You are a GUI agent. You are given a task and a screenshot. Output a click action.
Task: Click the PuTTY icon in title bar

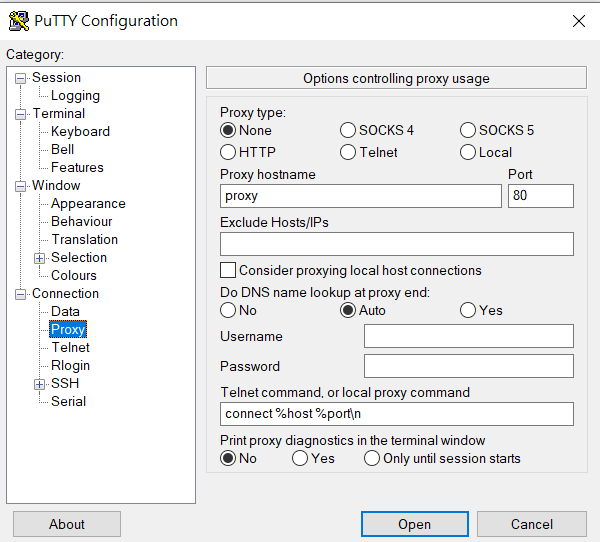[18, 21]
